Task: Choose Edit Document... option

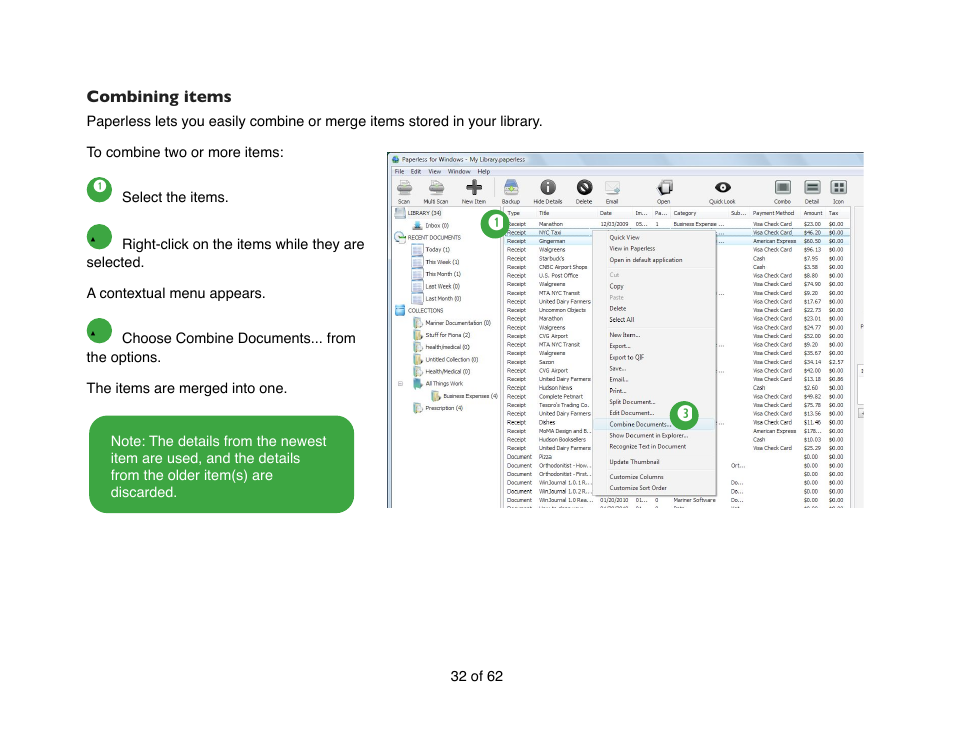Action: coord(632,413)
